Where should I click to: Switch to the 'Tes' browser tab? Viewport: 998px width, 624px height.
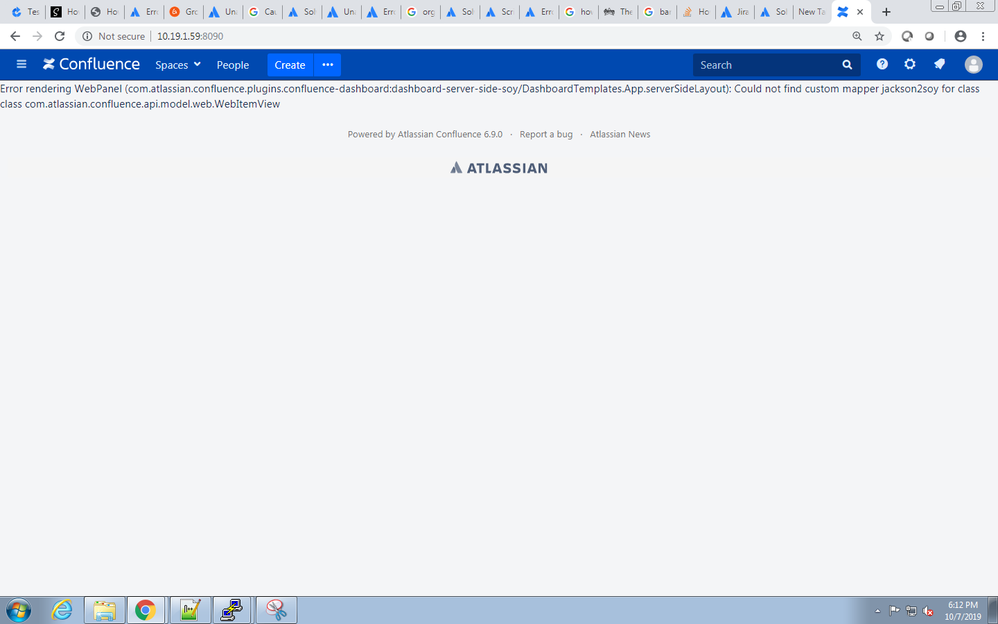pos(25,11)
